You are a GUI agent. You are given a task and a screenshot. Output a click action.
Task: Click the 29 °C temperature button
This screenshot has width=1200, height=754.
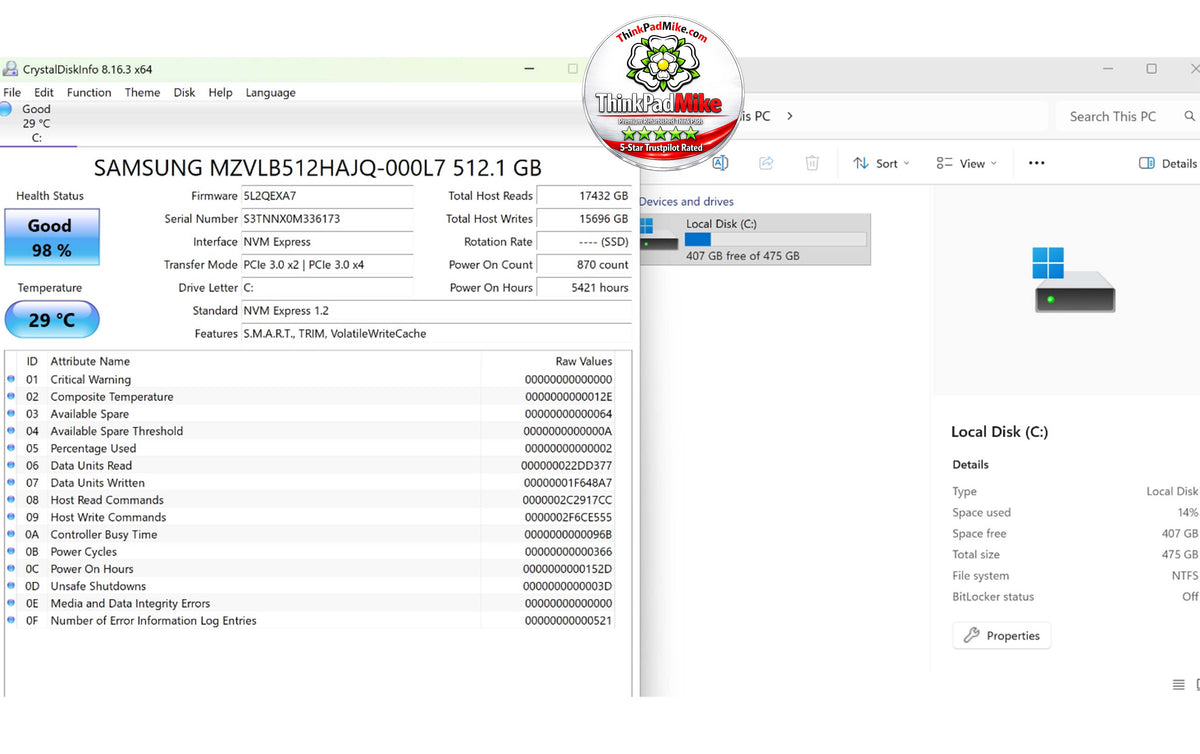point(52,320)
